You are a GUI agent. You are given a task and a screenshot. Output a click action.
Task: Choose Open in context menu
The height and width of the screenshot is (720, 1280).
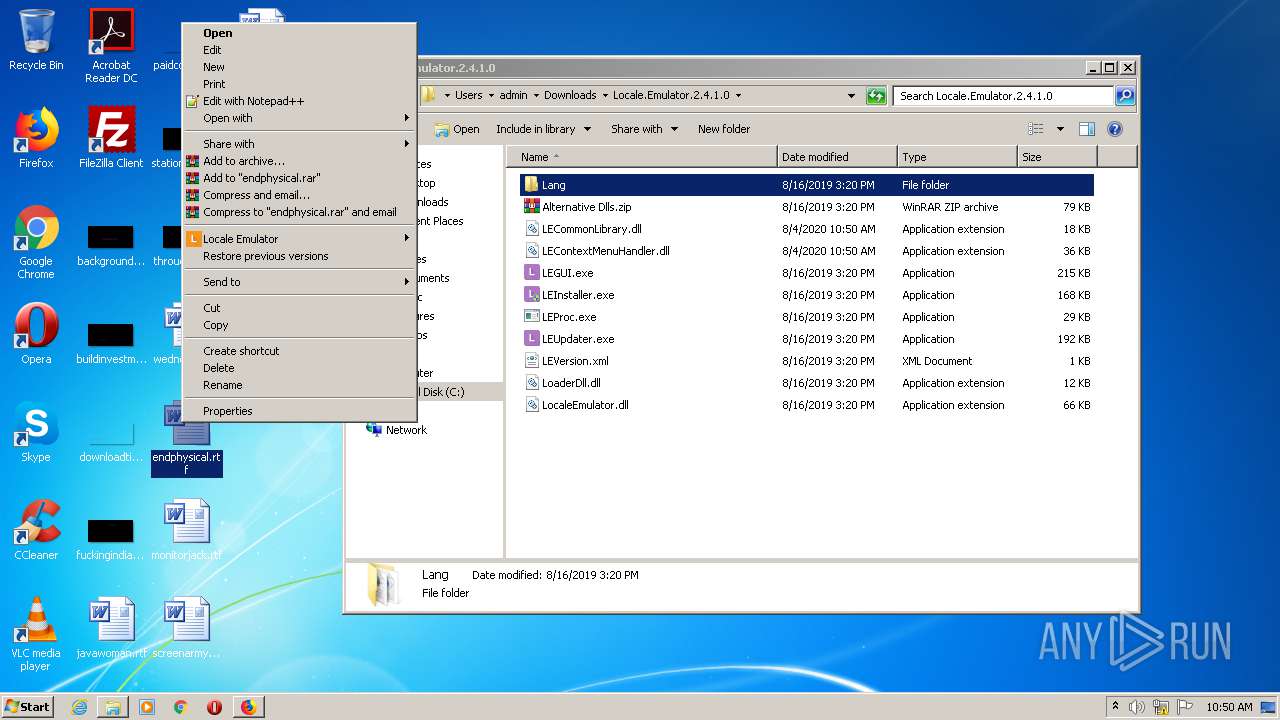click(x=299, y=33)
